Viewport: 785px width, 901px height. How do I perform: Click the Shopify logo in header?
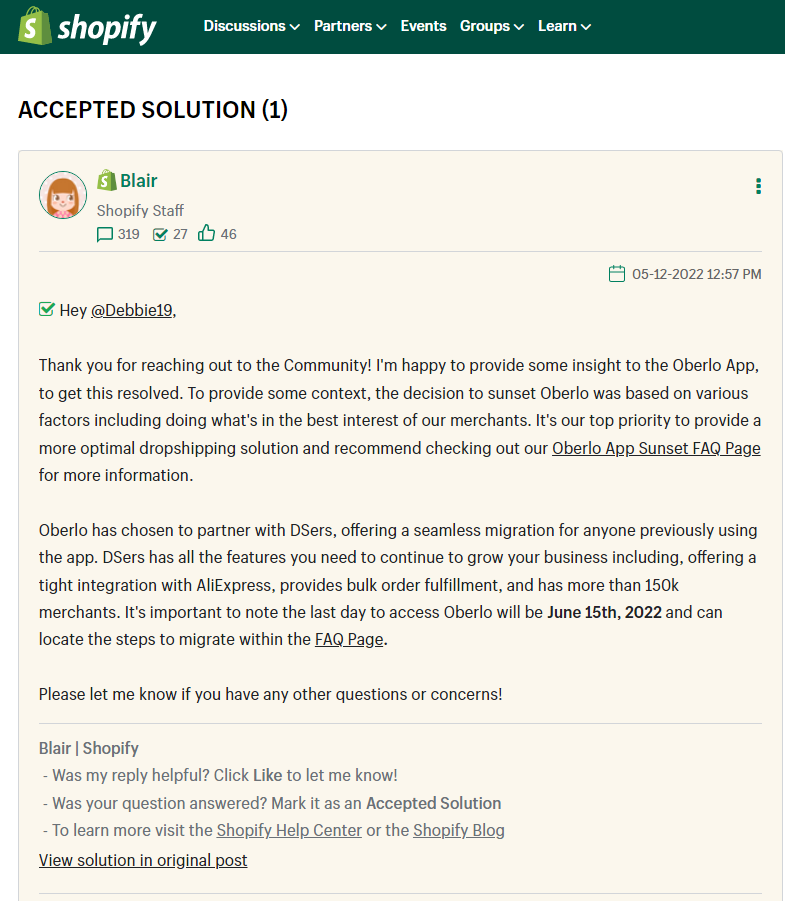pyautogui.click(x=87, y=26)
